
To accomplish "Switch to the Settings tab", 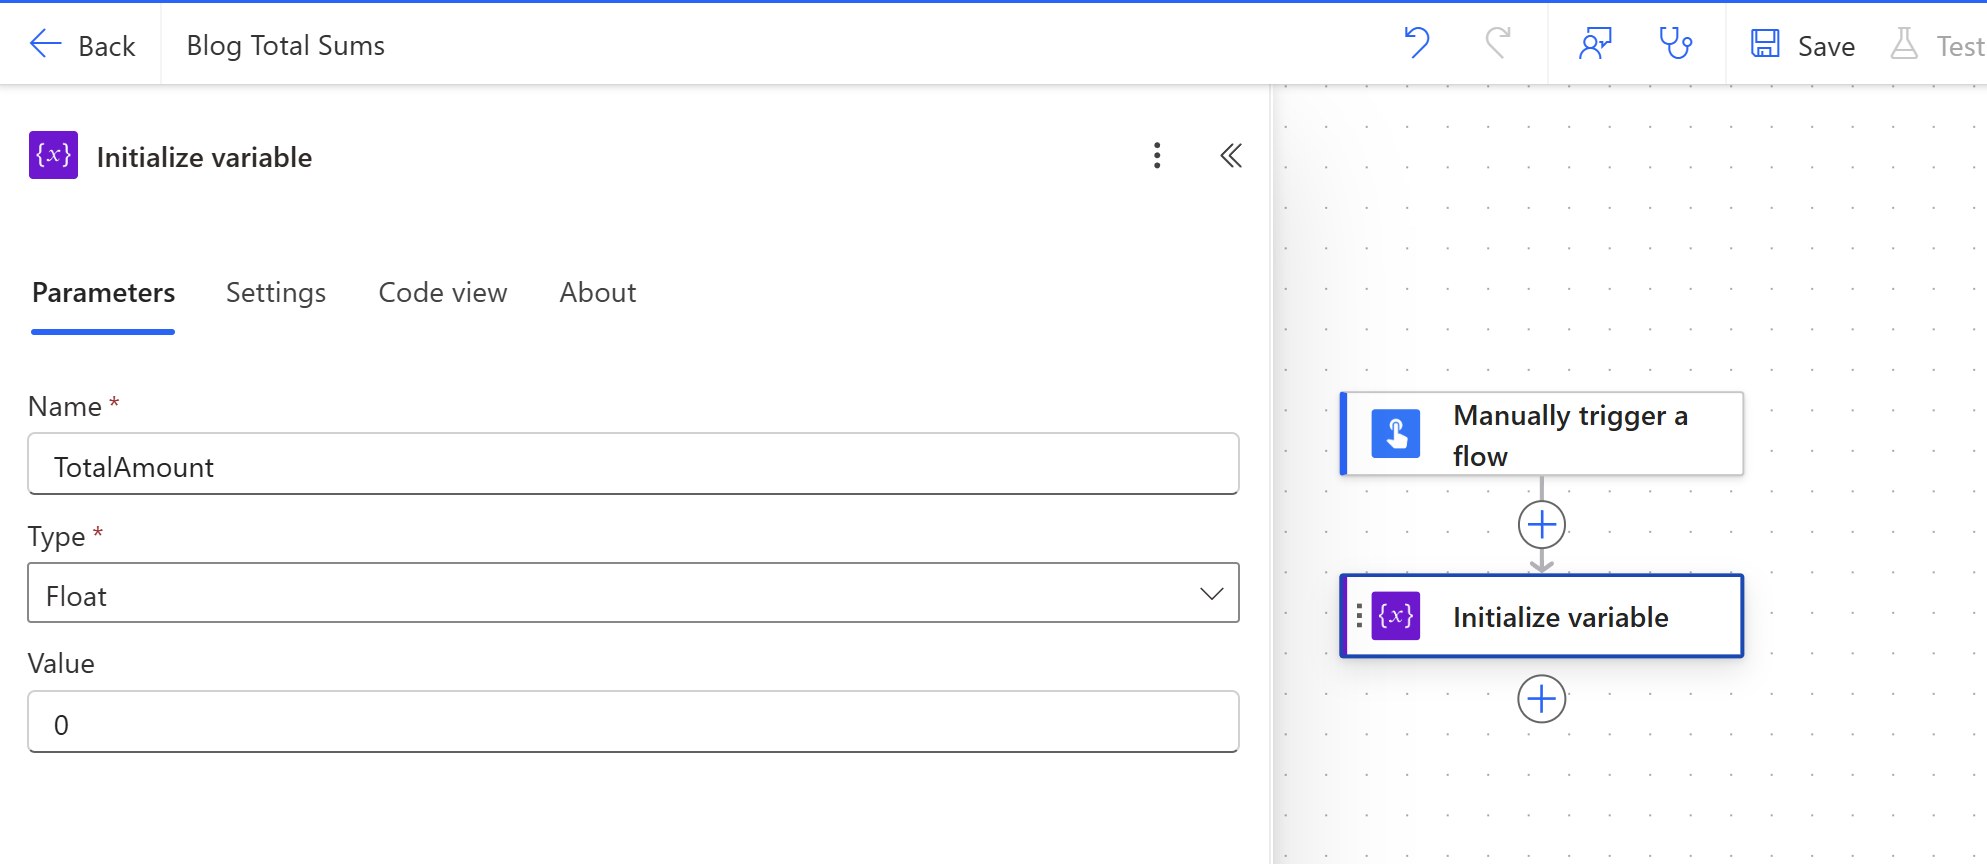I will 276,293.
